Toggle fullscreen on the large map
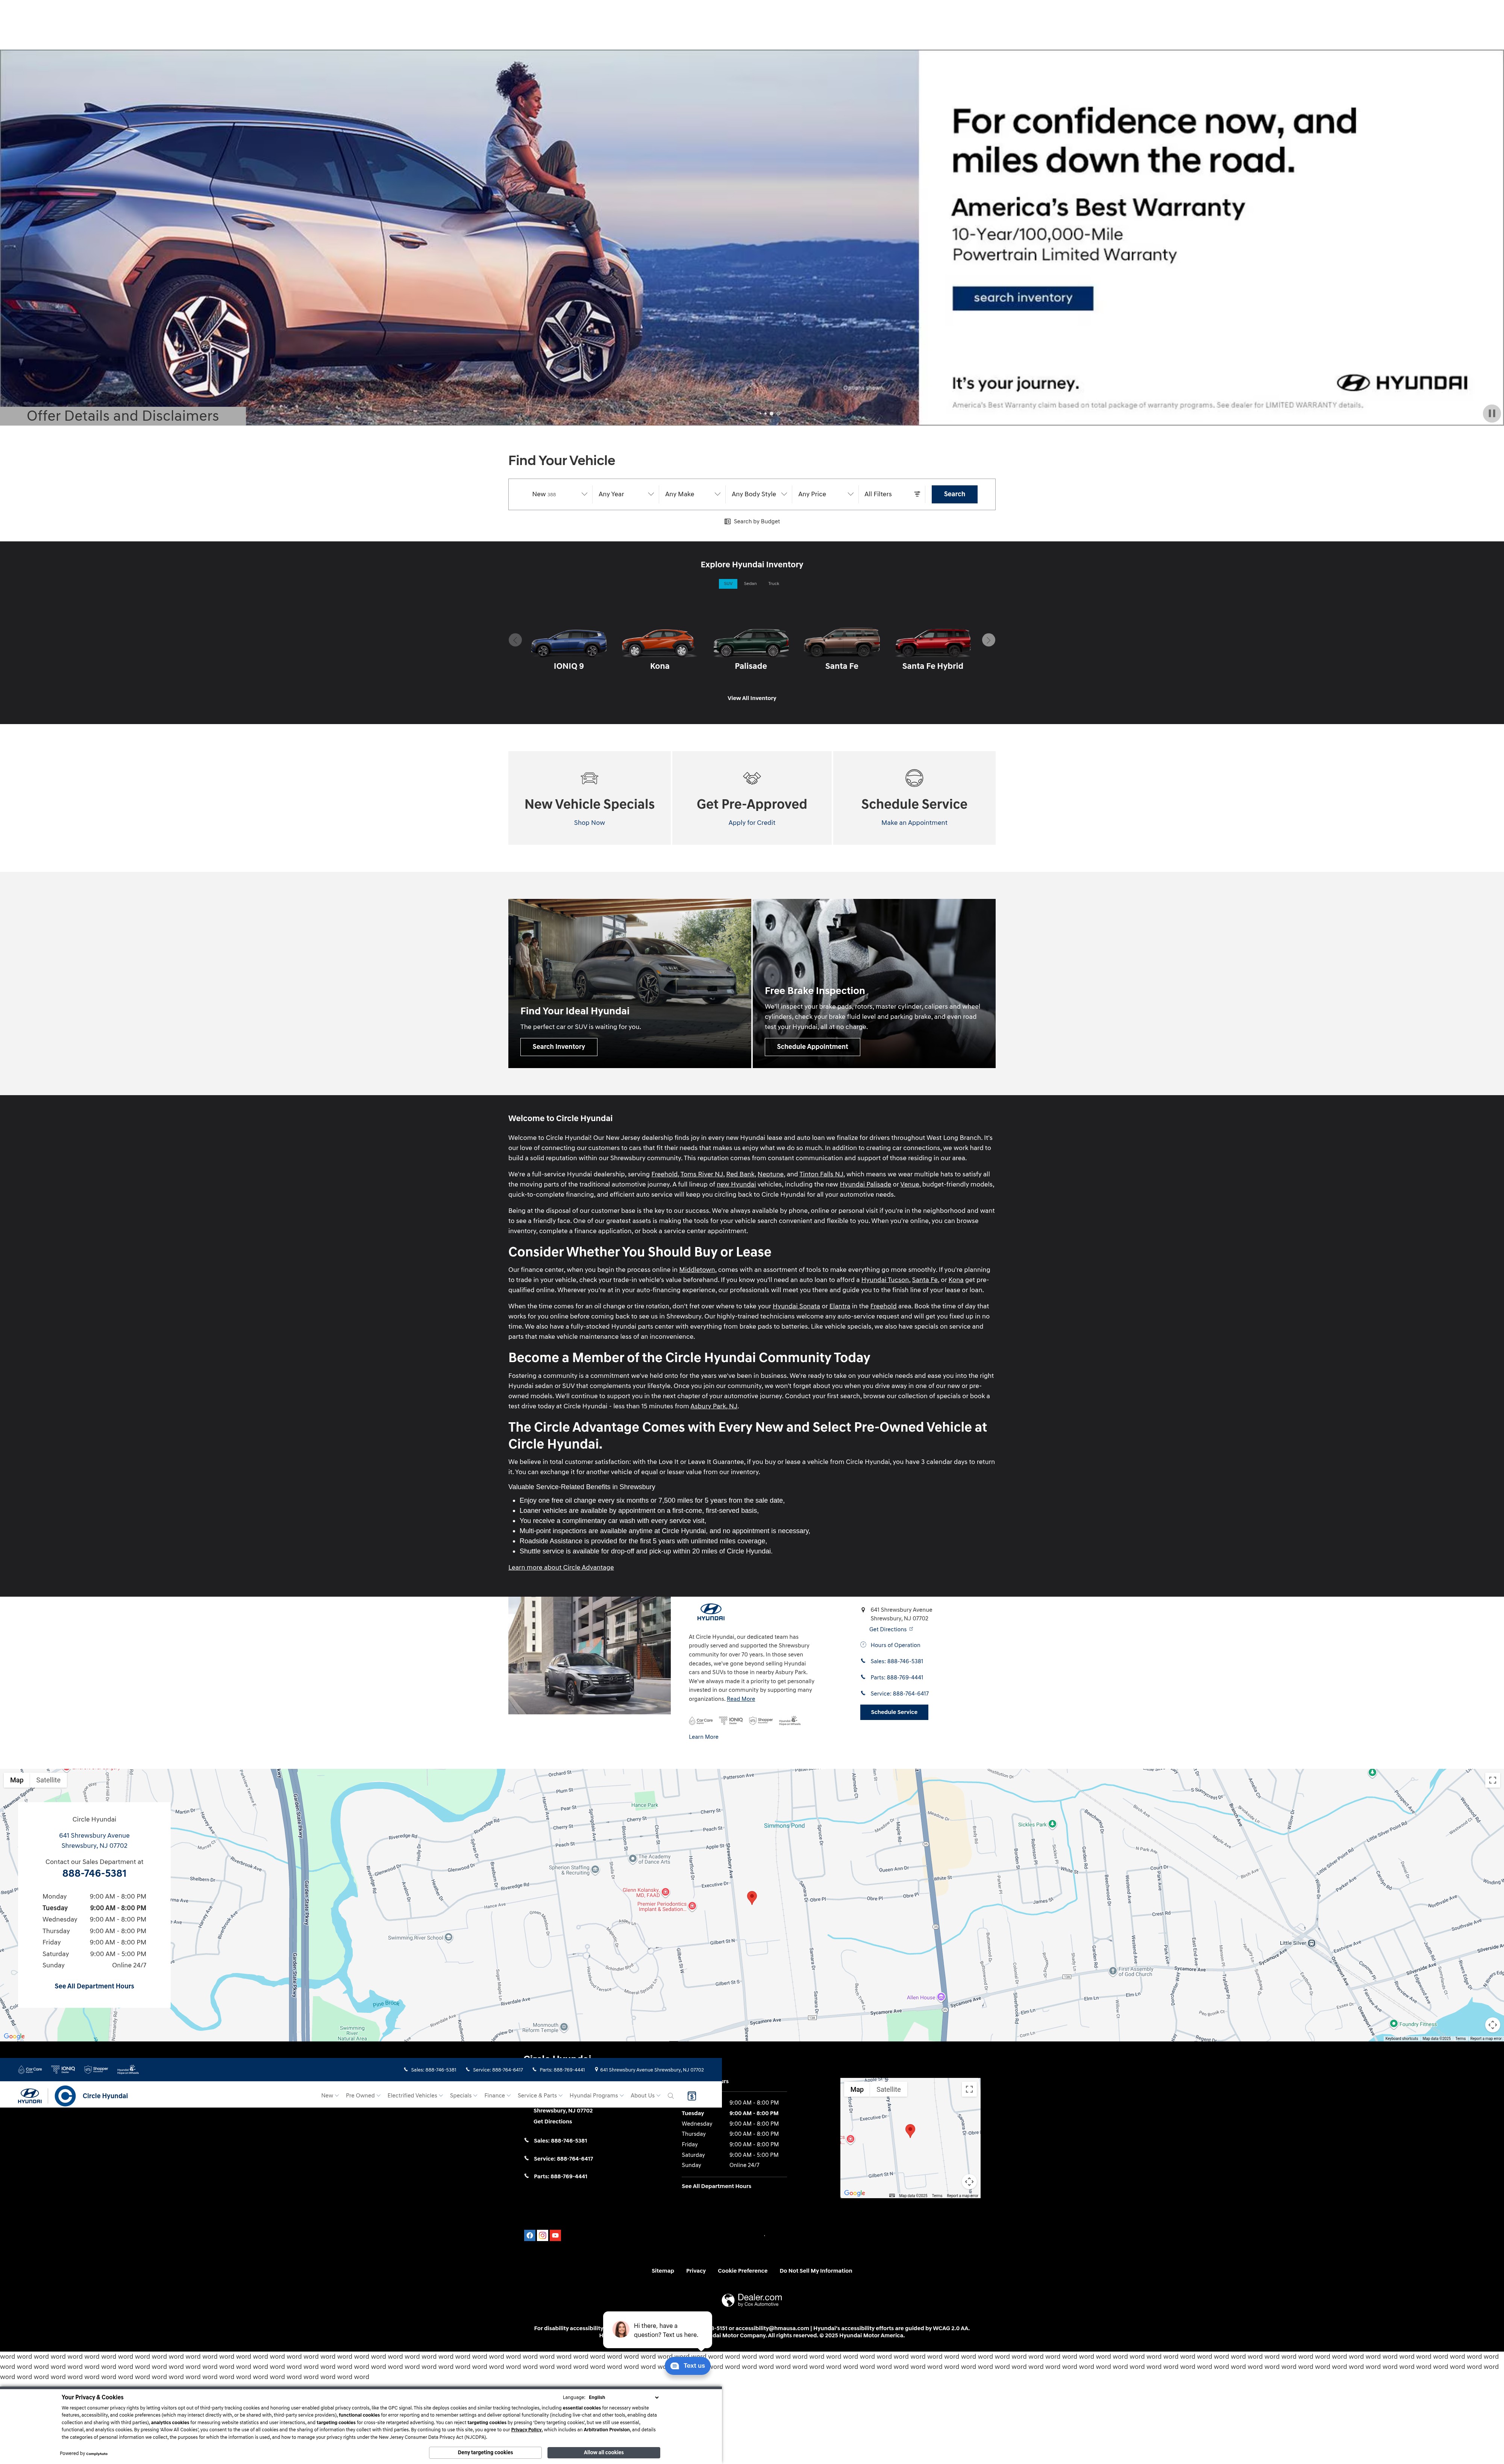This screenshot has width=1504, height=2464. (x=1492, y=1780)
